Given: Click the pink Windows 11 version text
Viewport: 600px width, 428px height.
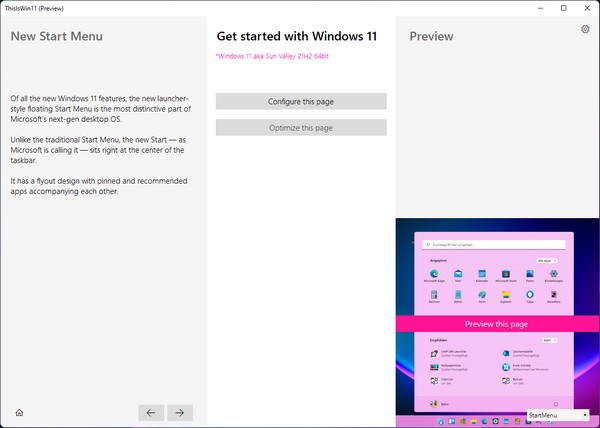Looking at the screenshot, I should coord(272,56).
